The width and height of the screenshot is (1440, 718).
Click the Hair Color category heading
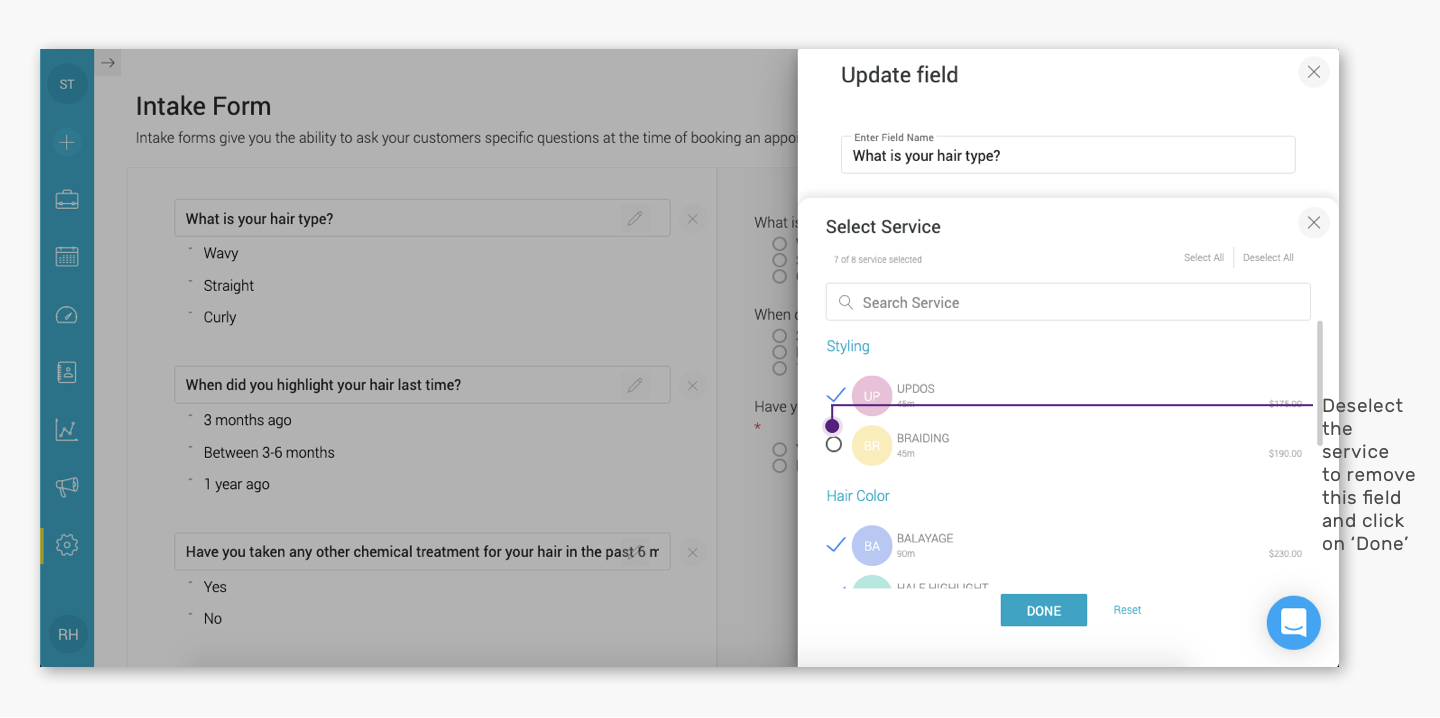click(x=858, y=496)
